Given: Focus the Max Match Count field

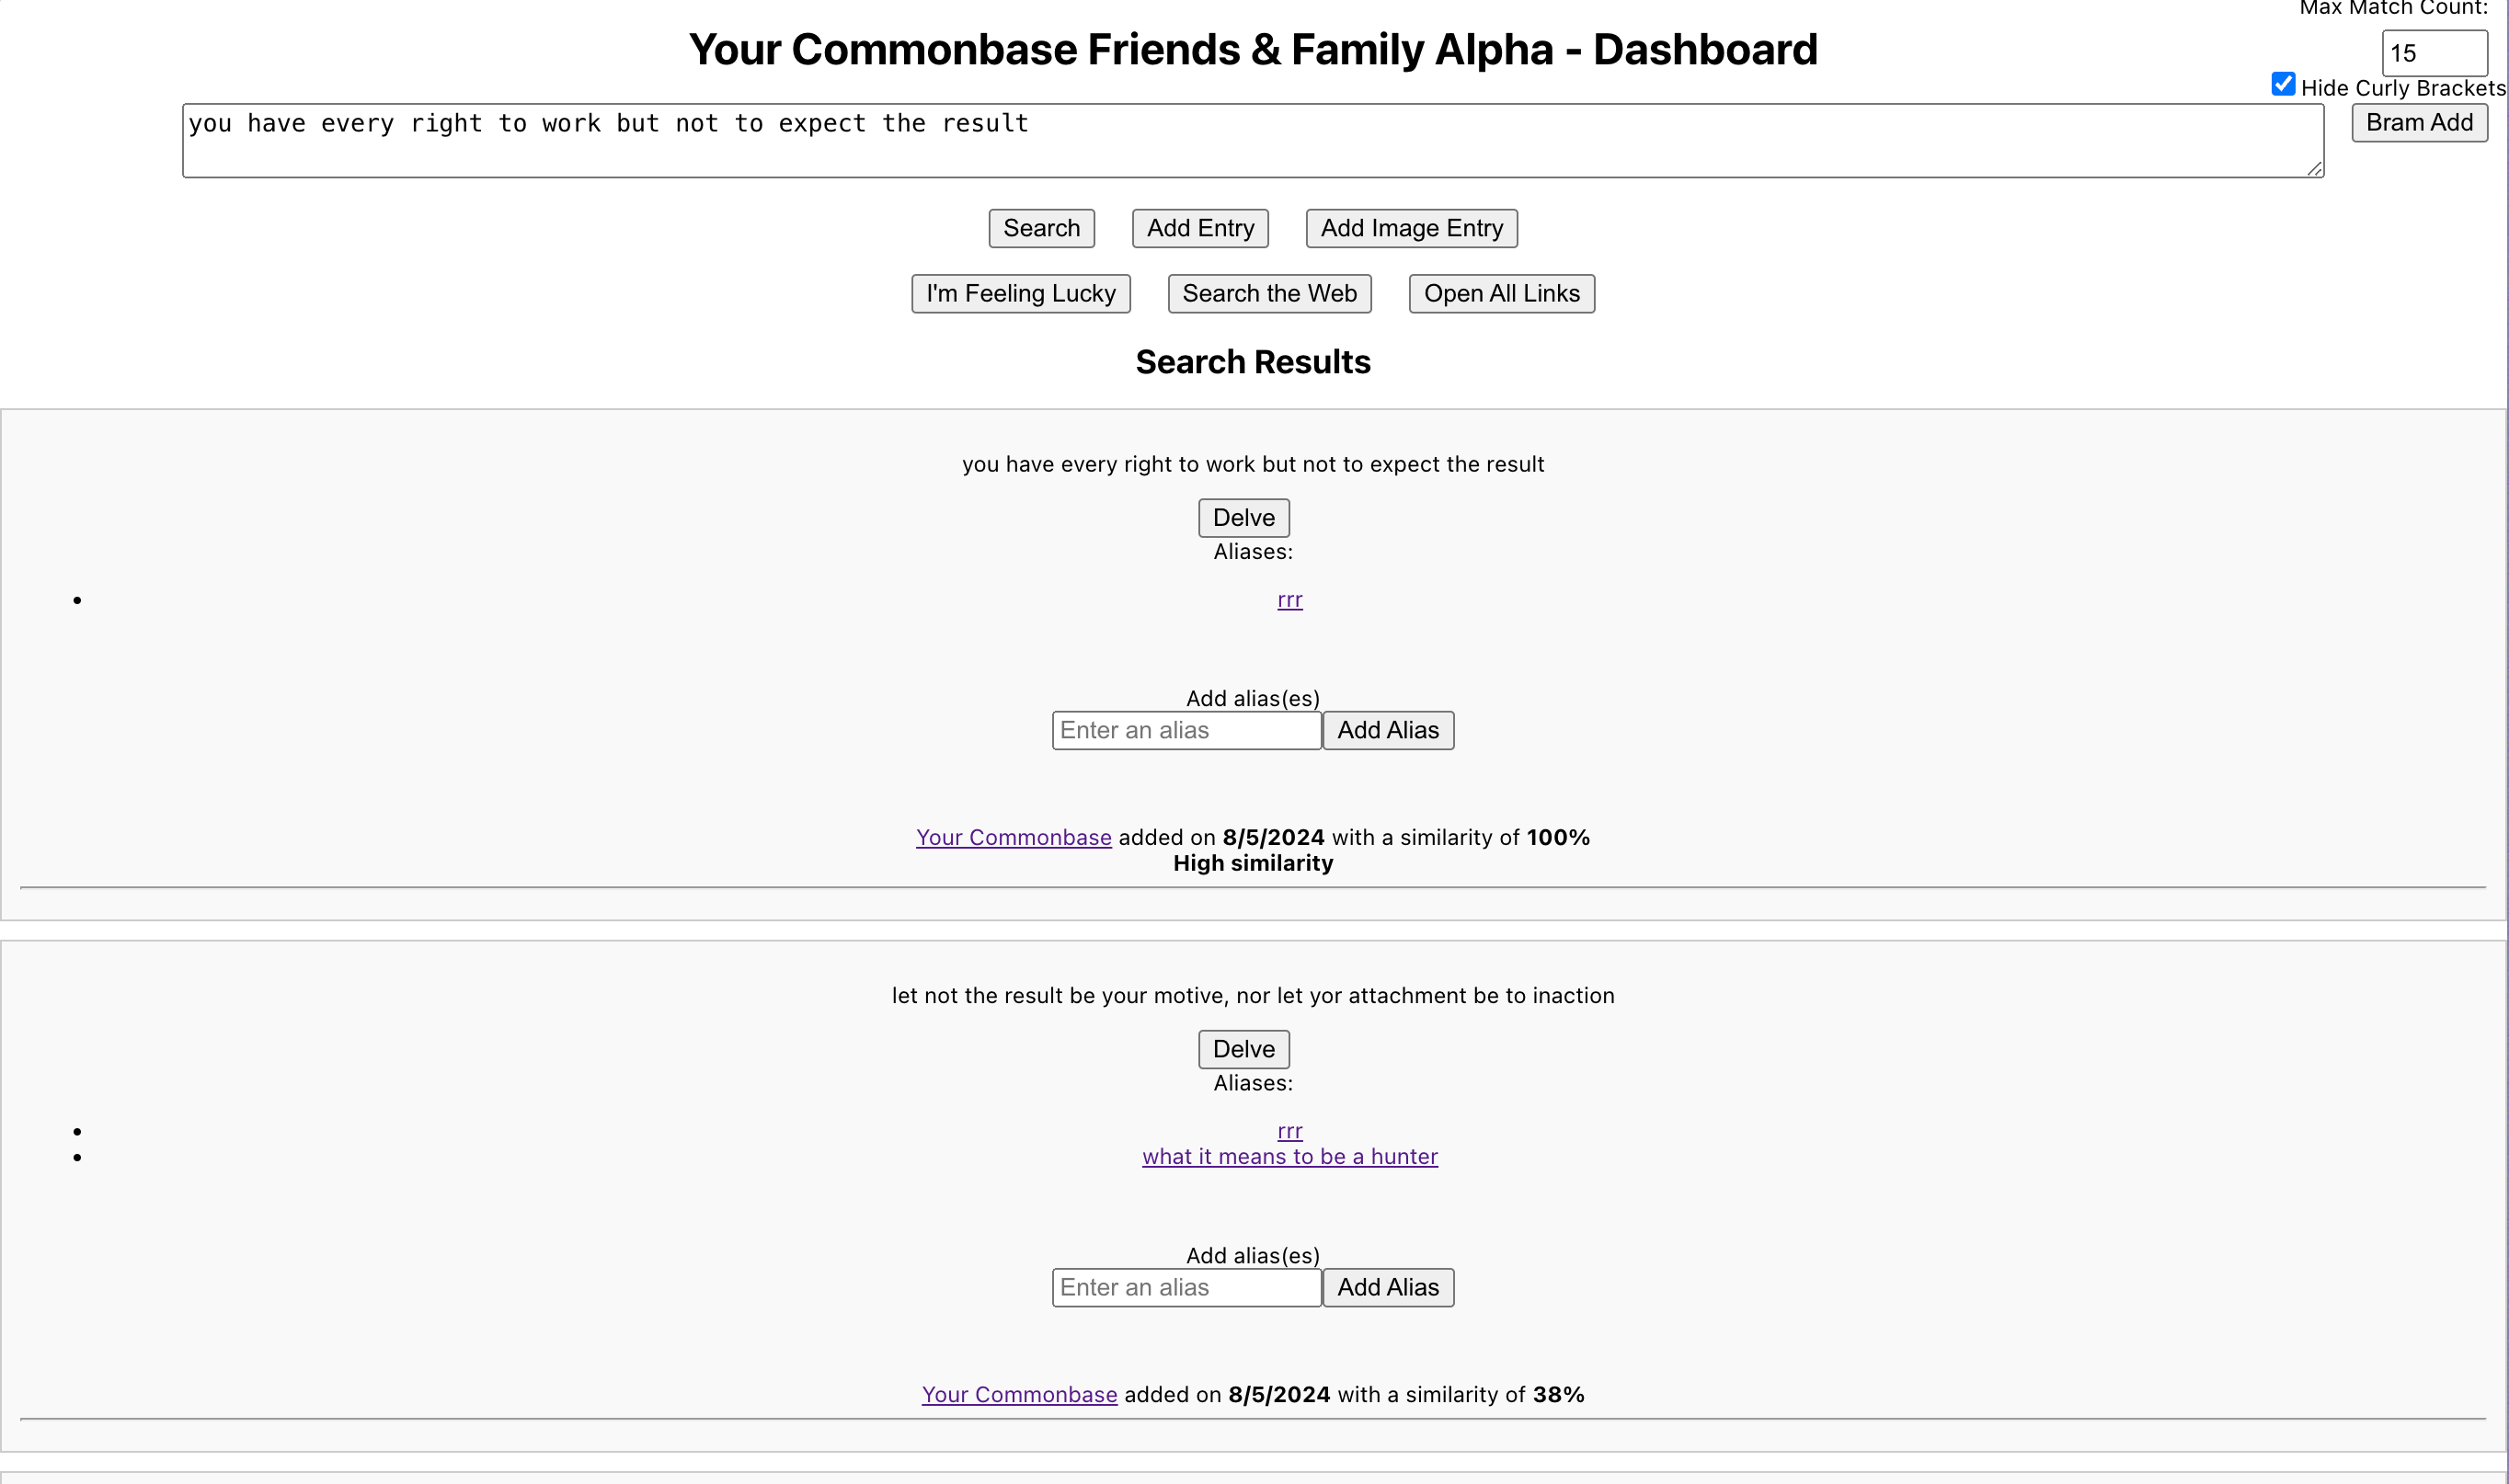Looking at the screenshot, I should tap(2433, 53).
